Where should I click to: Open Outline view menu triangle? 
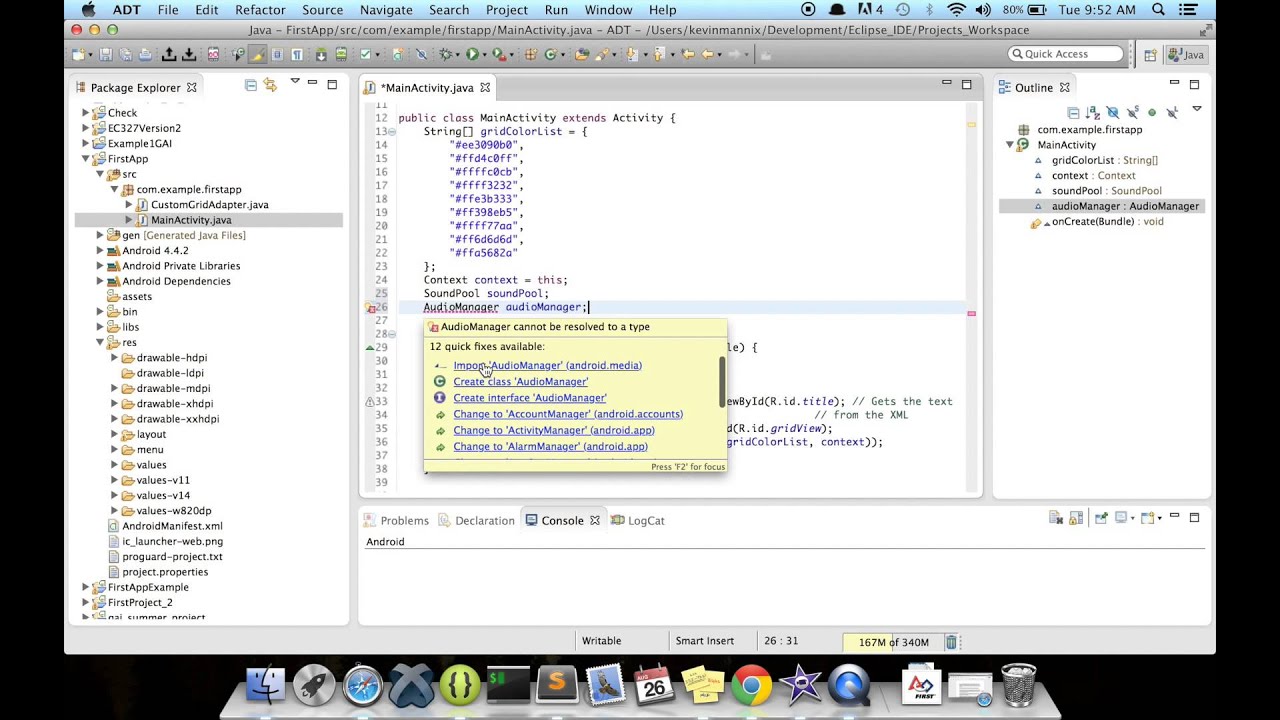coord(1197,108)
